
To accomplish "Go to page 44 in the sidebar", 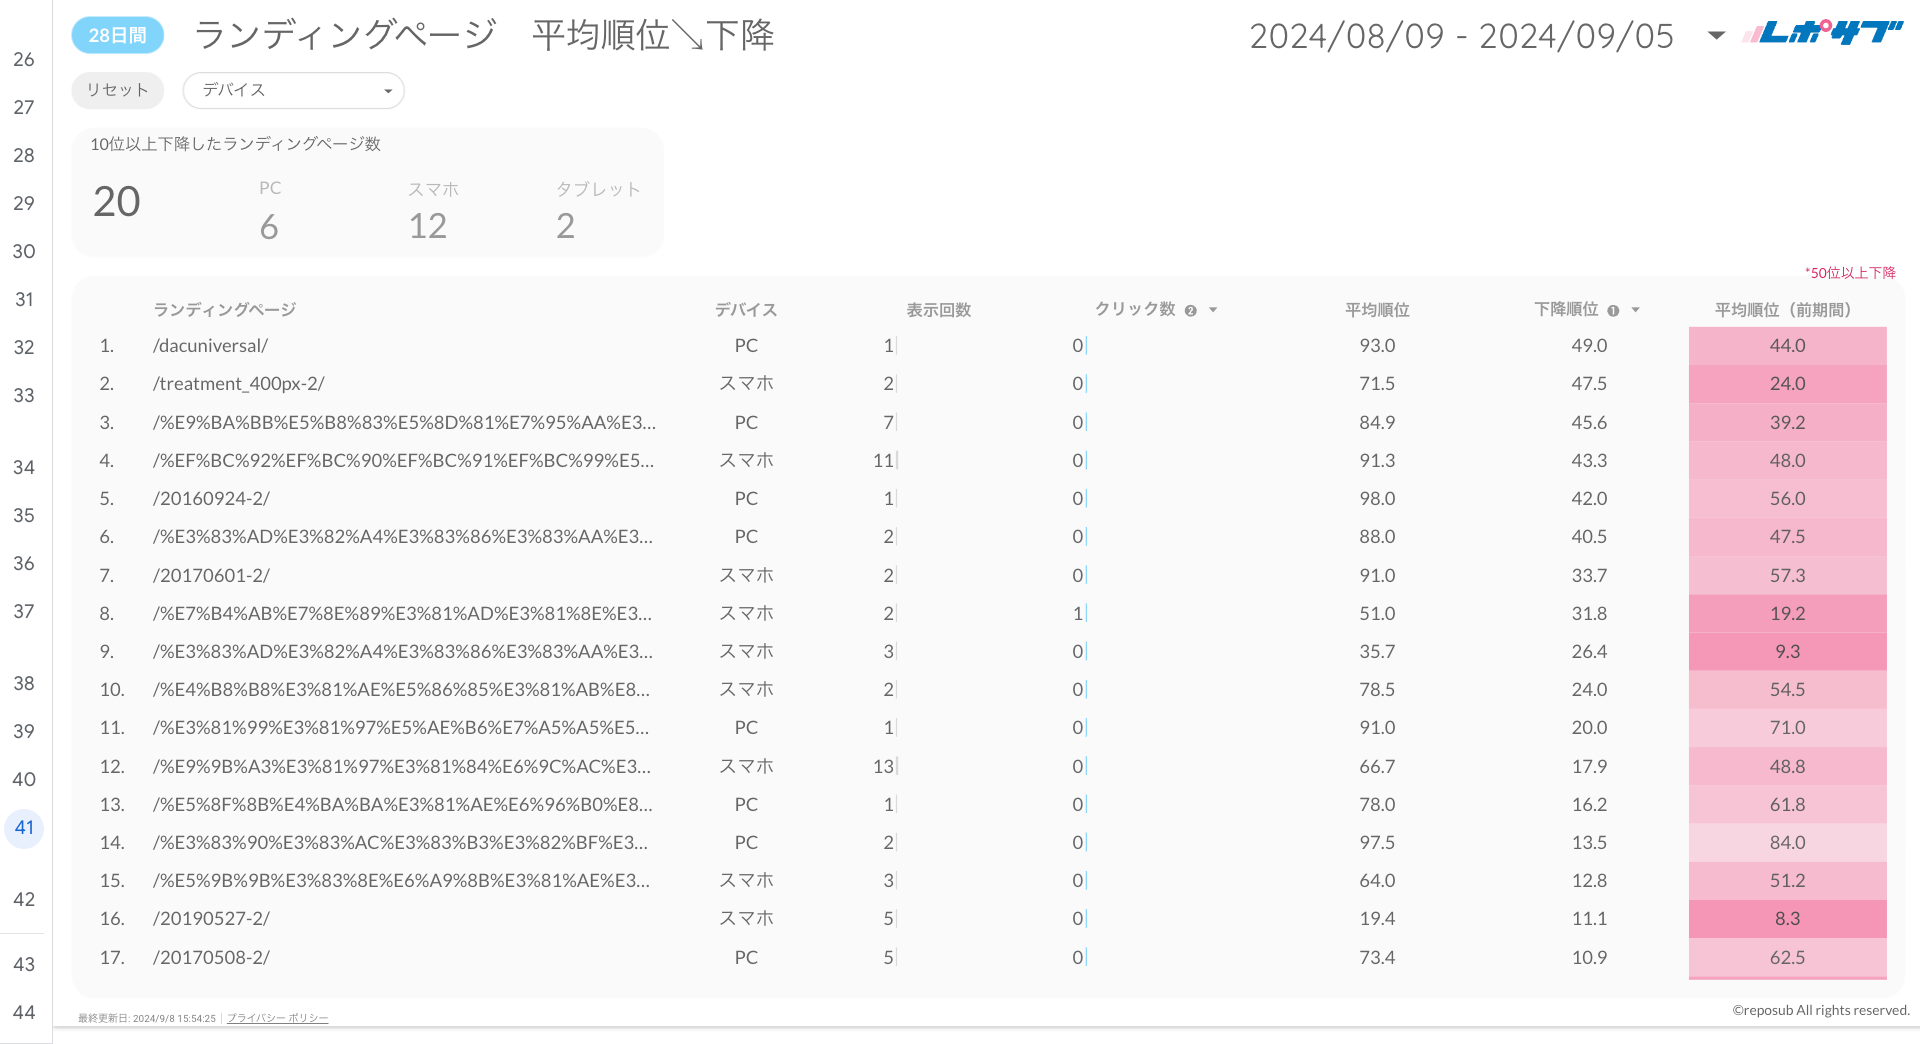I will click(23, 1011).
